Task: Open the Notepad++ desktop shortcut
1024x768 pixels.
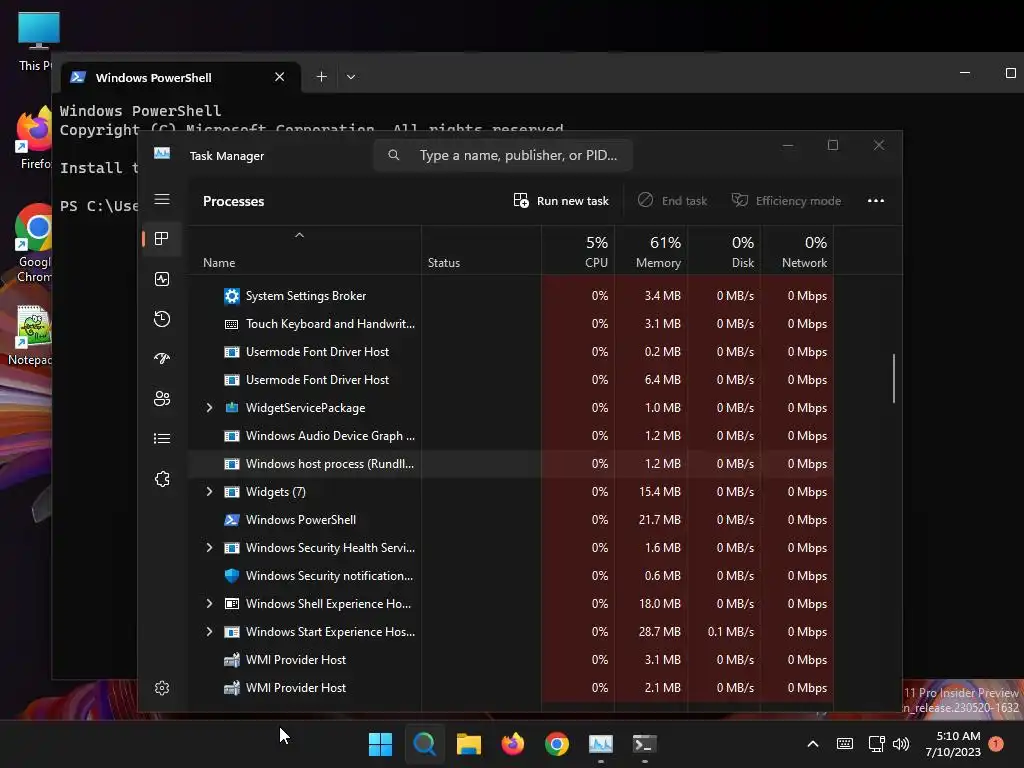Action: (x=30, y=334)
